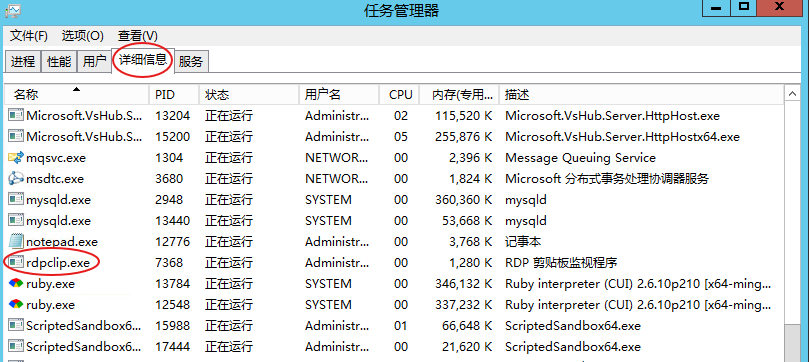Viewport: 809px width, 362px height.
Task: Click icon of ScriptedSandbox6... PID 15988
Action: pyautogui.click(x=16, y=326)
